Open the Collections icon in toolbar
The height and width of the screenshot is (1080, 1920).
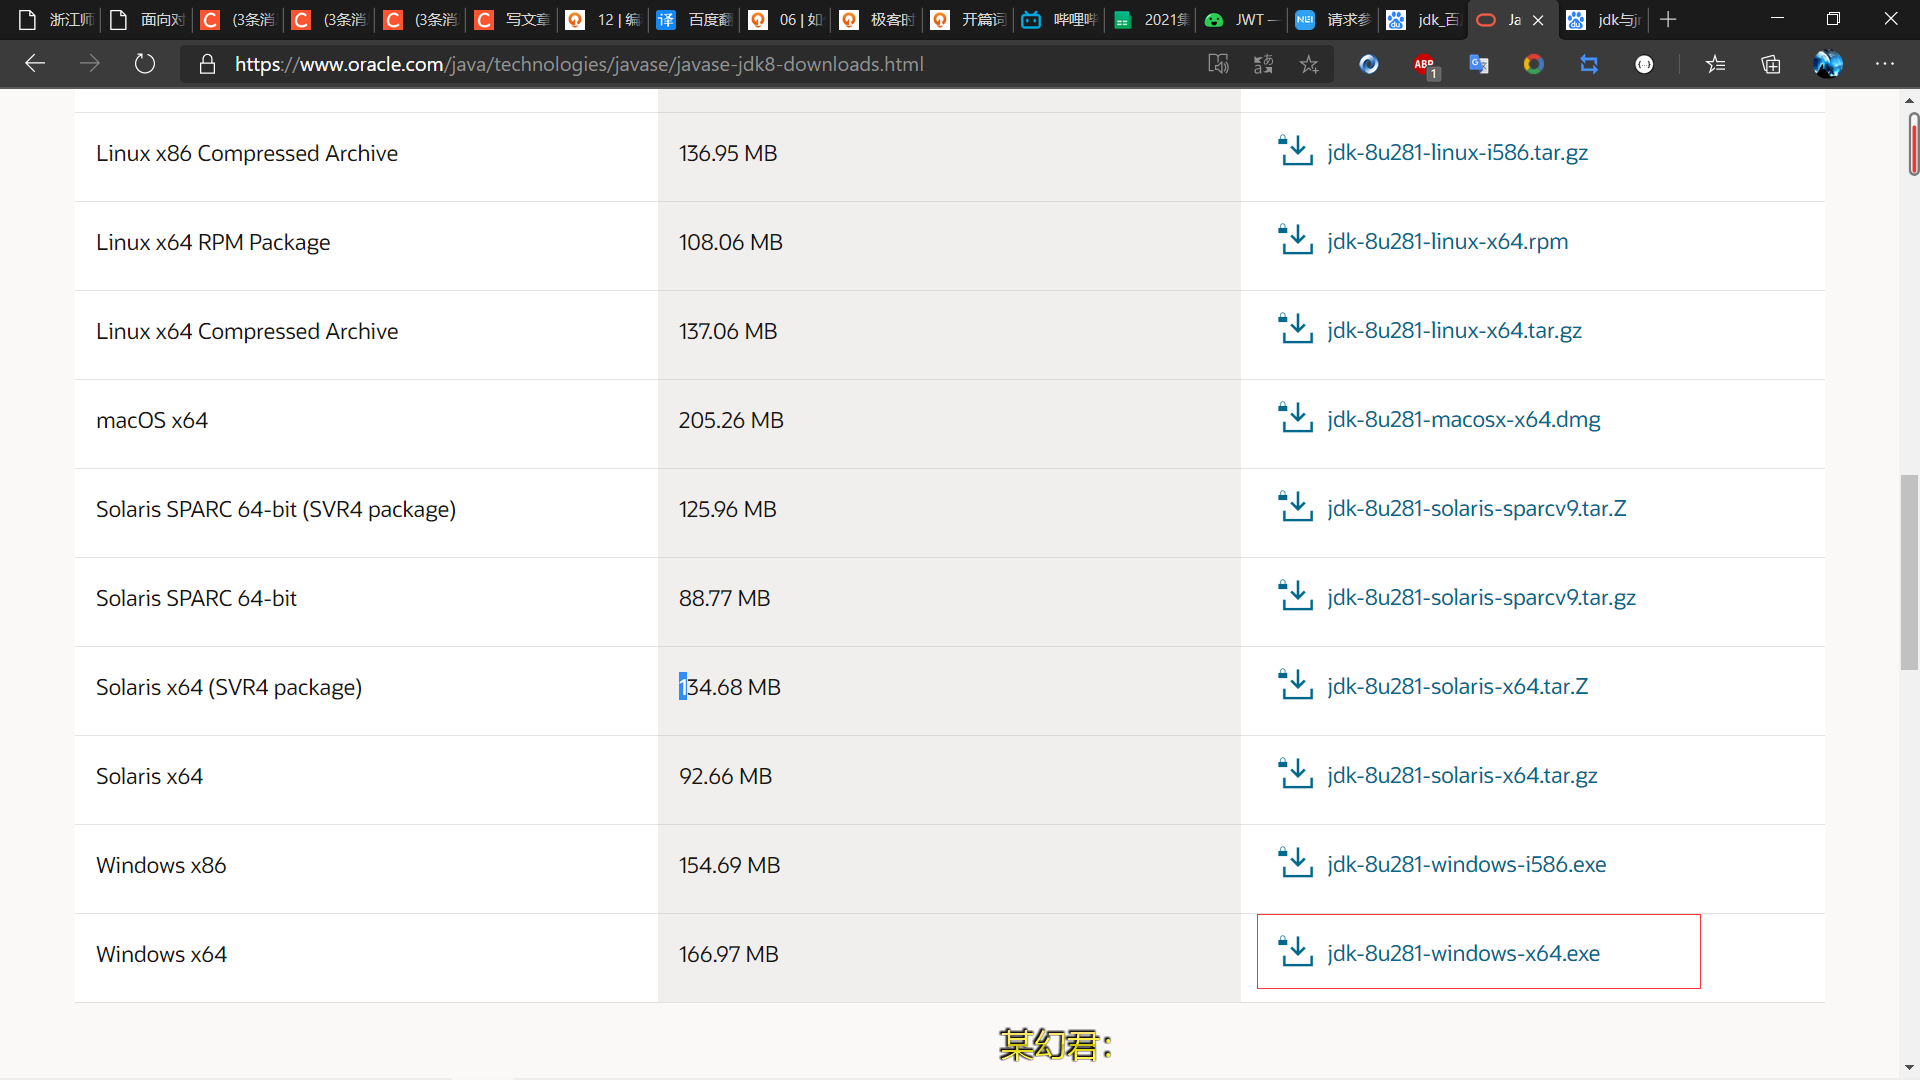coord(1771,64)
